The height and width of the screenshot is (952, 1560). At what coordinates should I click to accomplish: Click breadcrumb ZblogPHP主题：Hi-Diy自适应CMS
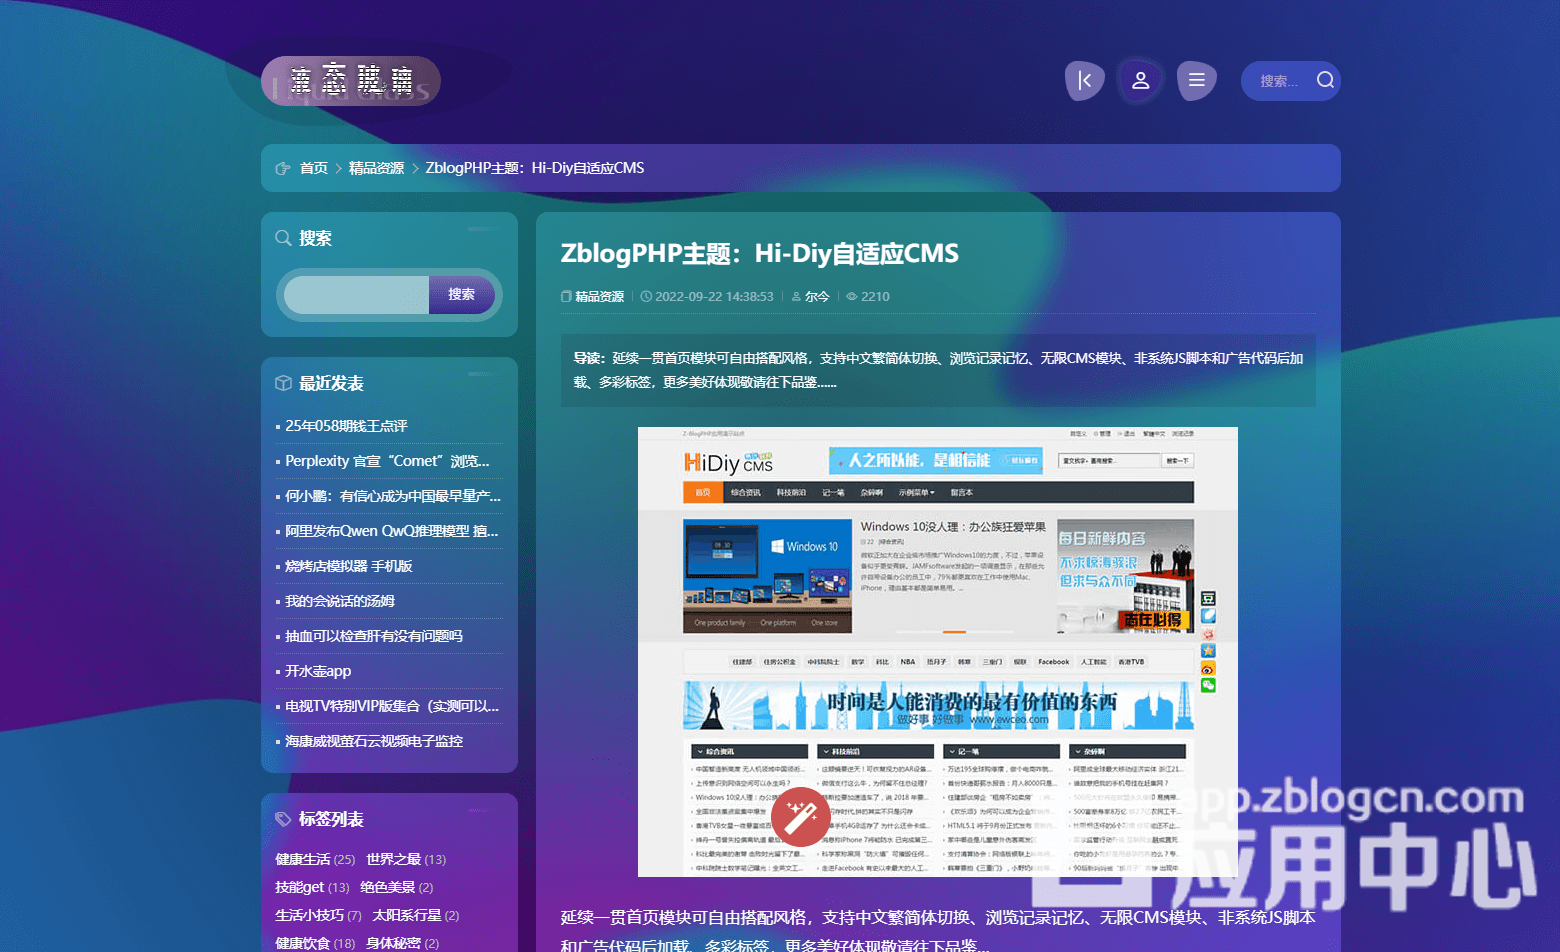coord(535,168)
